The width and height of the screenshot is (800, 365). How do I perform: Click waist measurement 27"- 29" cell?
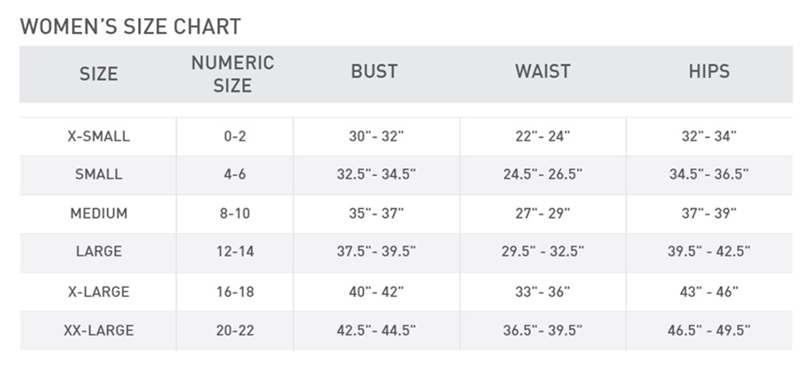point(543,213)
